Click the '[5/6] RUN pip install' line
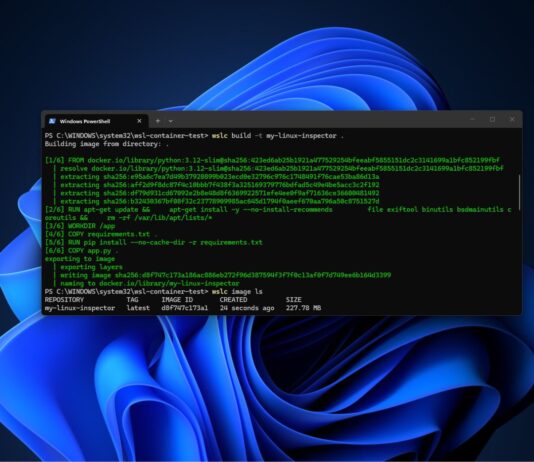534x462 pixels. 154,242
